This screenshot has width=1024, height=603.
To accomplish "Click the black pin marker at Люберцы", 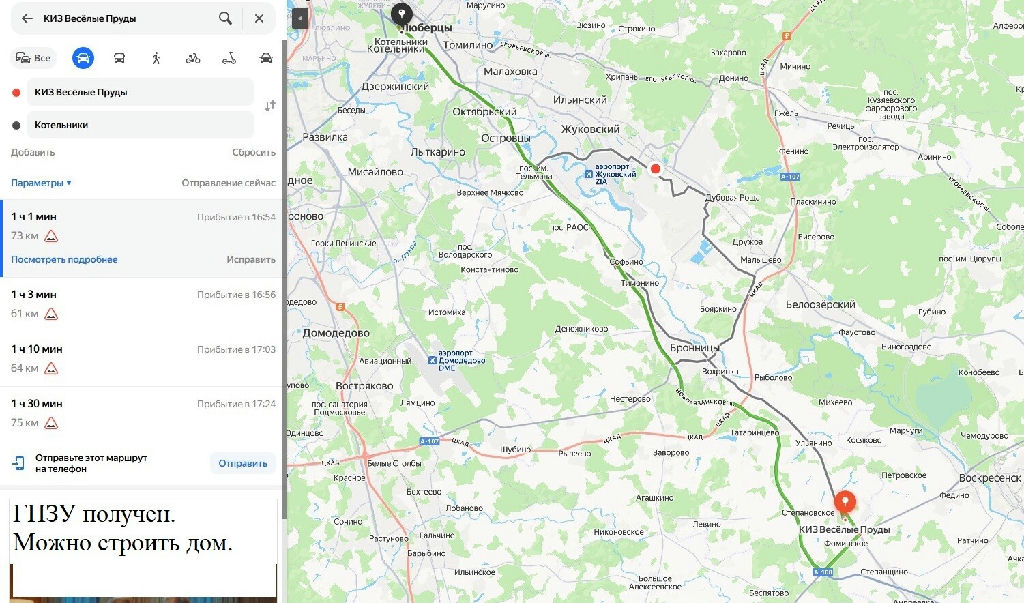I will 402,13.
